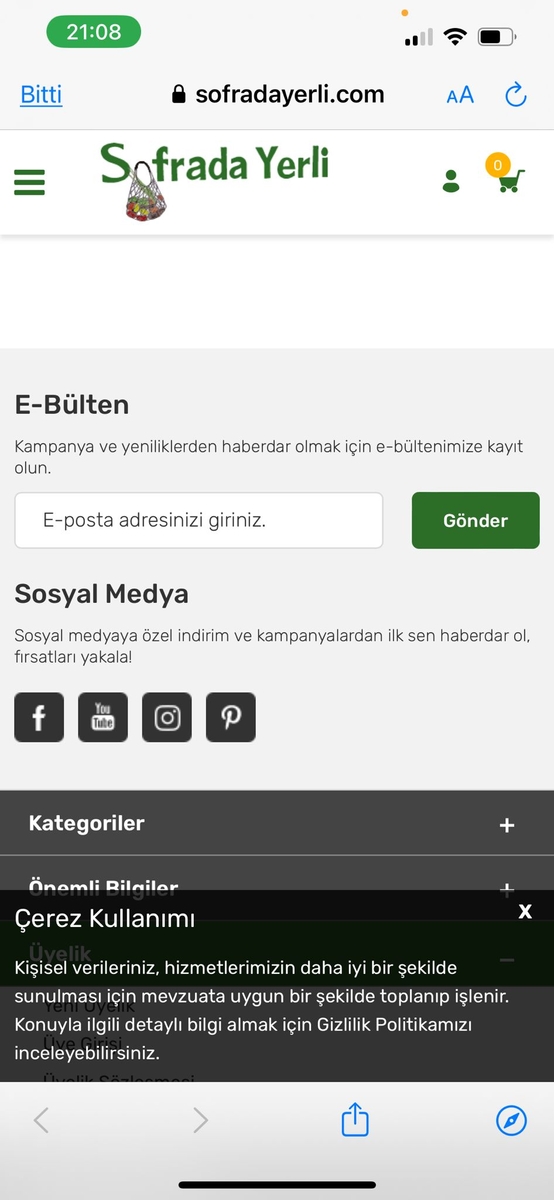554x1200 pixels.
Task: Tap Bitti to close browser
Action: [41, 95]
